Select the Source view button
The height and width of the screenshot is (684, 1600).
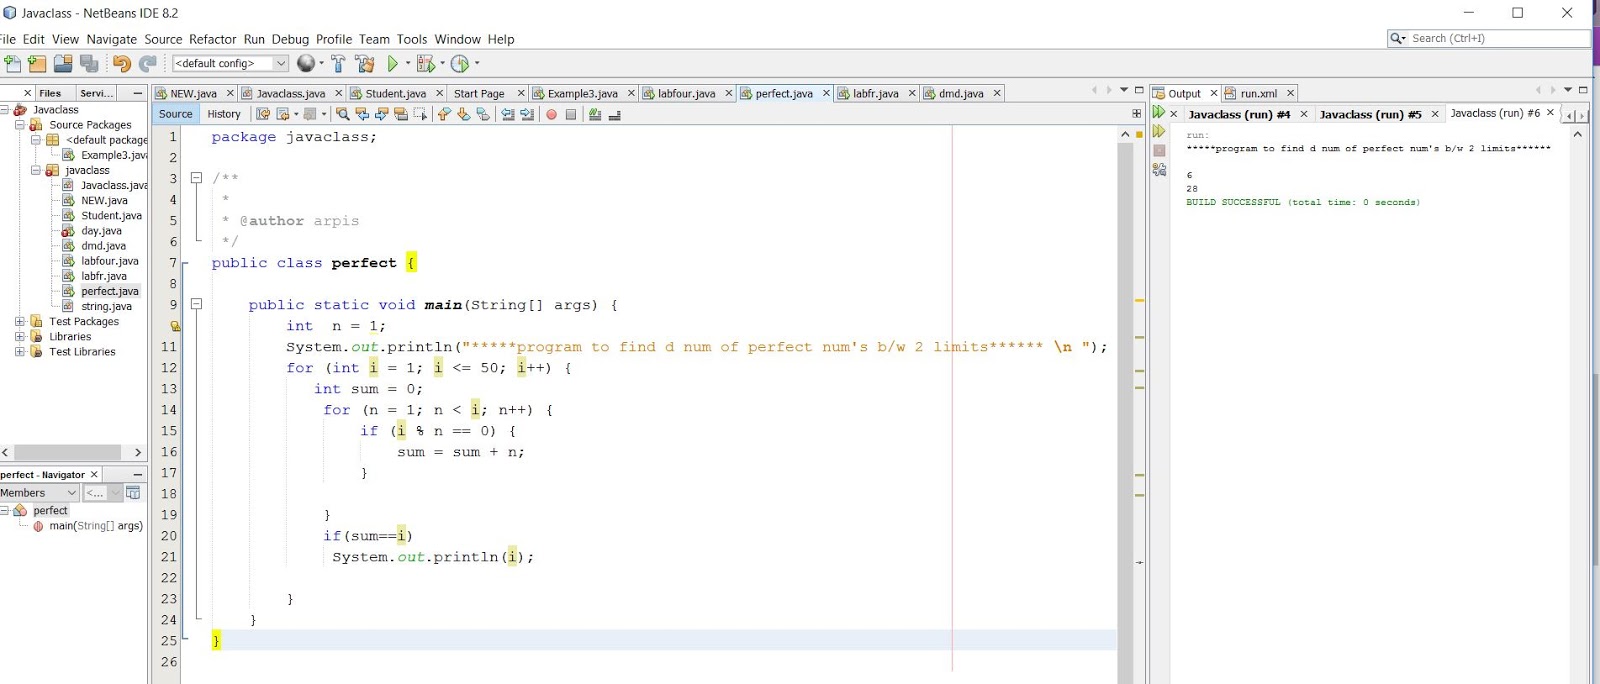pos(176,114)
